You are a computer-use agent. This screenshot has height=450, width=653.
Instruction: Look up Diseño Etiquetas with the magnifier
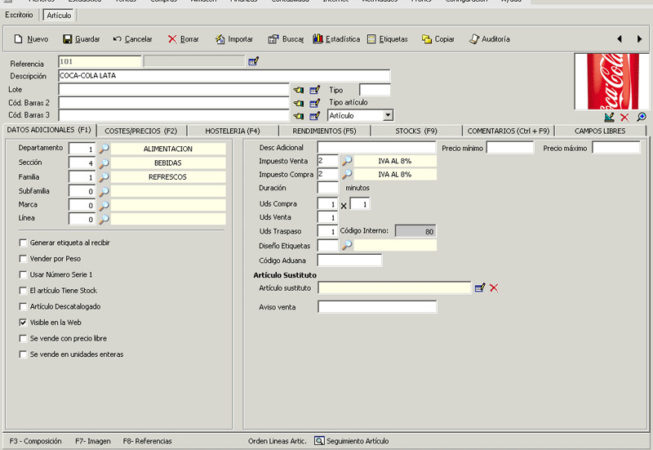click(346, 246)
